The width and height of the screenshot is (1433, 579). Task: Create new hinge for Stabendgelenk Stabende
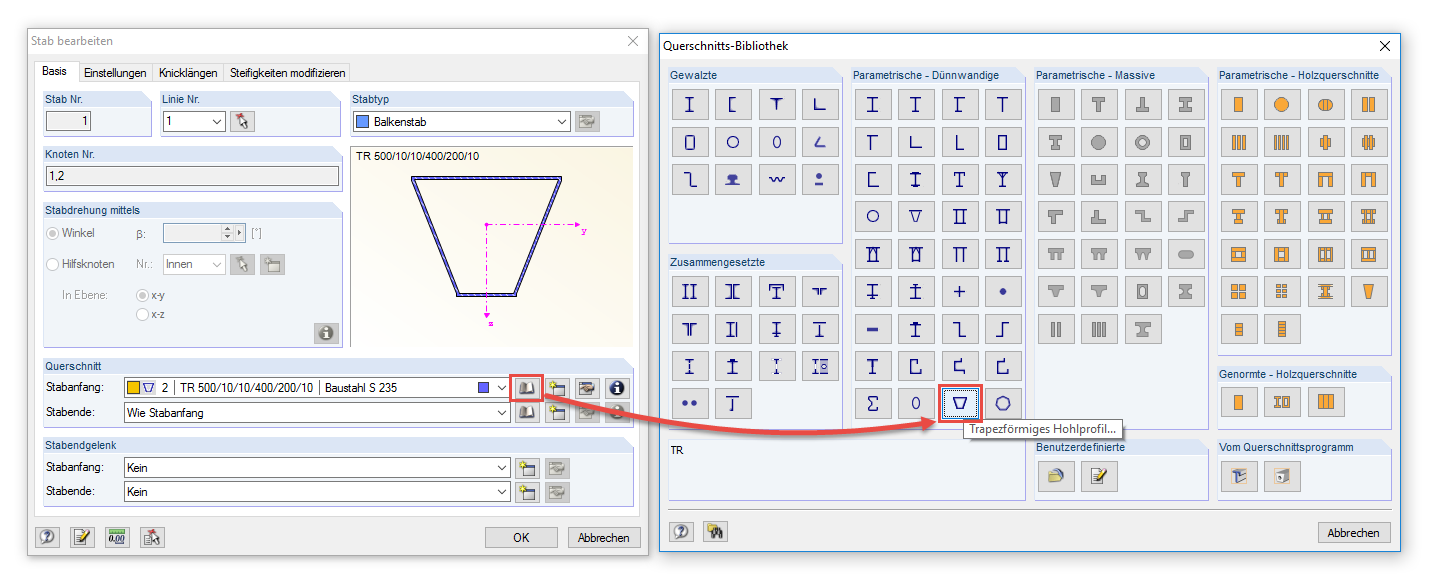coord(526,492)
